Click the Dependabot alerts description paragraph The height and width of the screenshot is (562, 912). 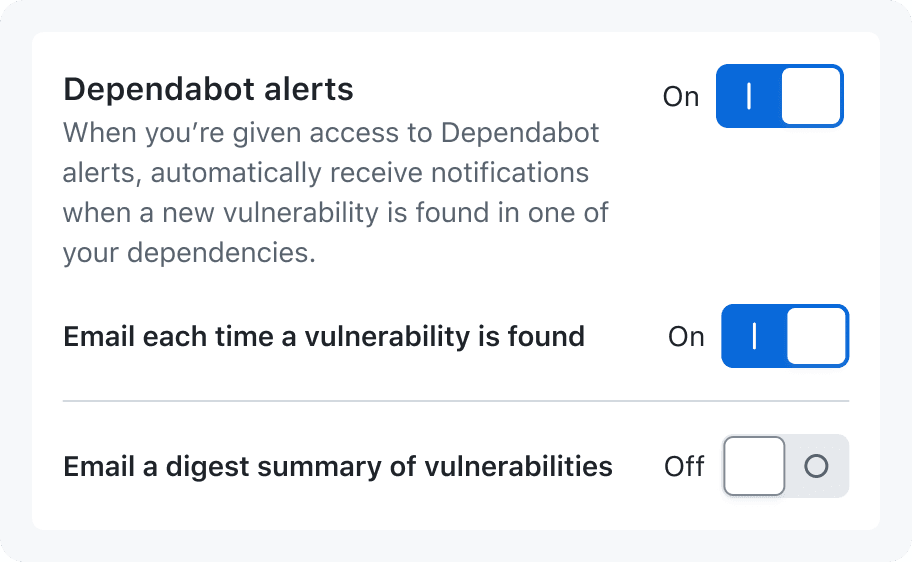point(336,193)
